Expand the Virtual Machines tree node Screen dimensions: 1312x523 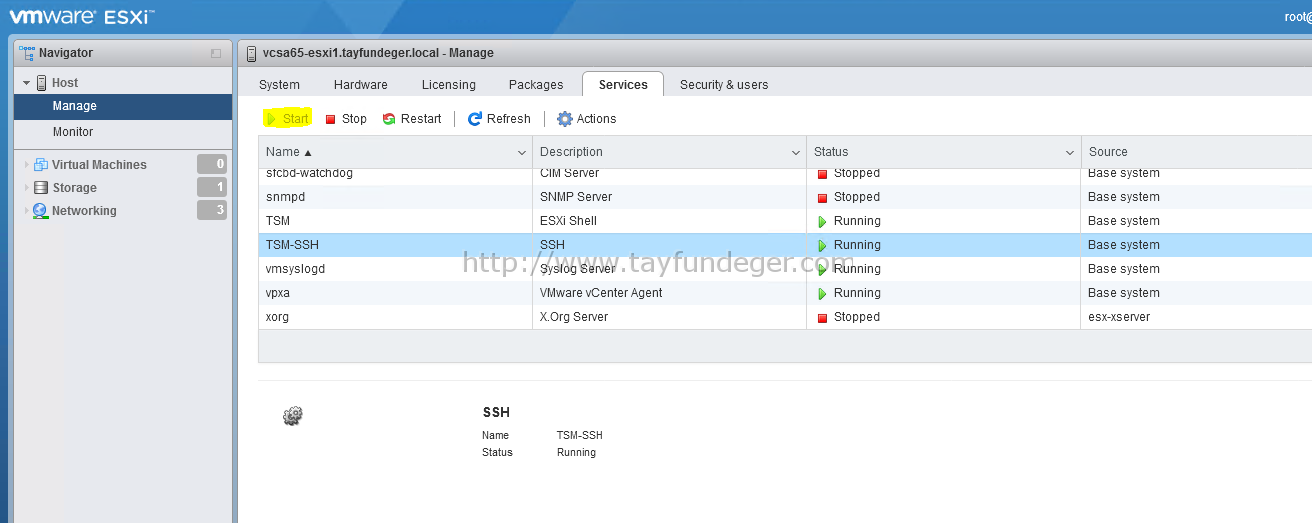27,165
